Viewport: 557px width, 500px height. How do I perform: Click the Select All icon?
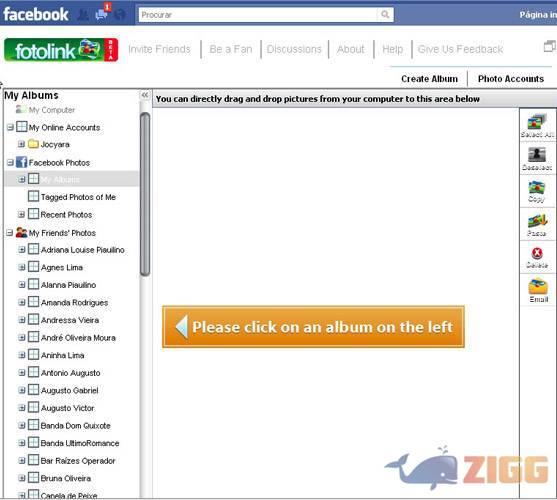tap(537, 123)
